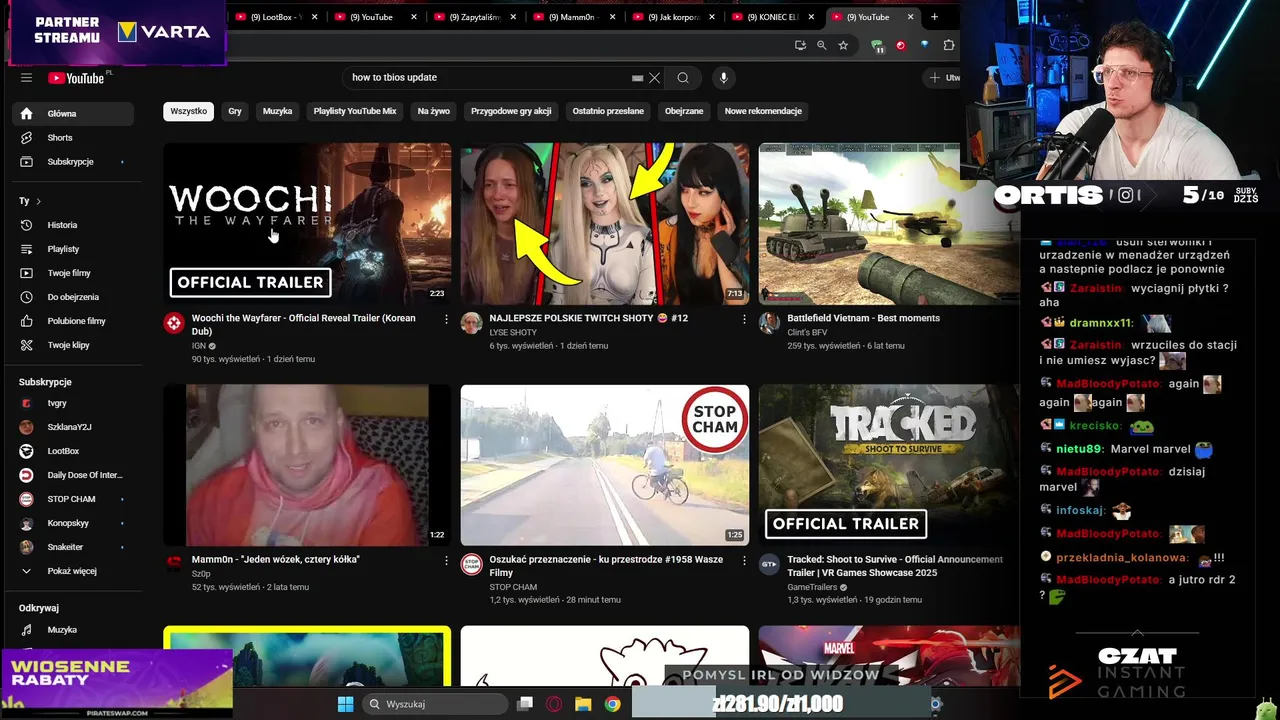
Task: Start voice search with microphone icon
Action: tap(723, 78)
